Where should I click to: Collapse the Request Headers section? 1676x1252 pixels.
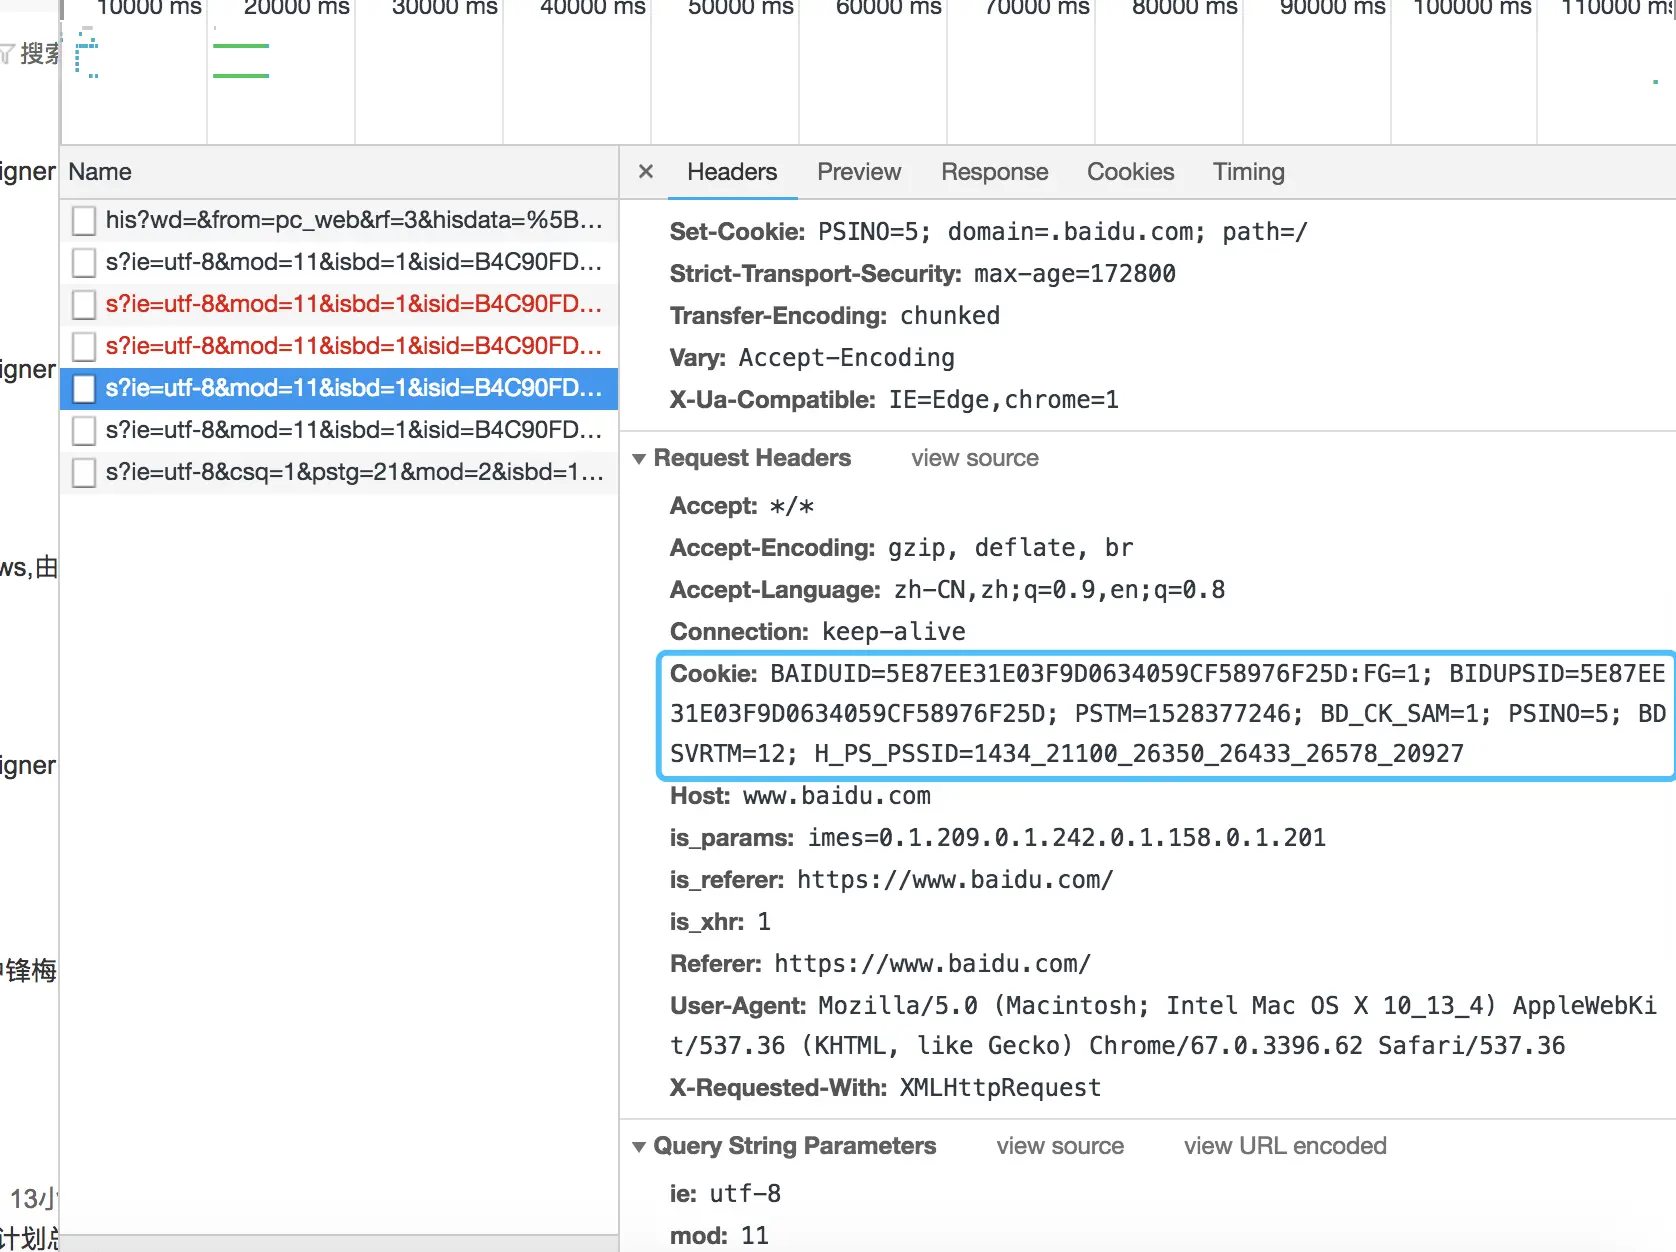point(639,458)
